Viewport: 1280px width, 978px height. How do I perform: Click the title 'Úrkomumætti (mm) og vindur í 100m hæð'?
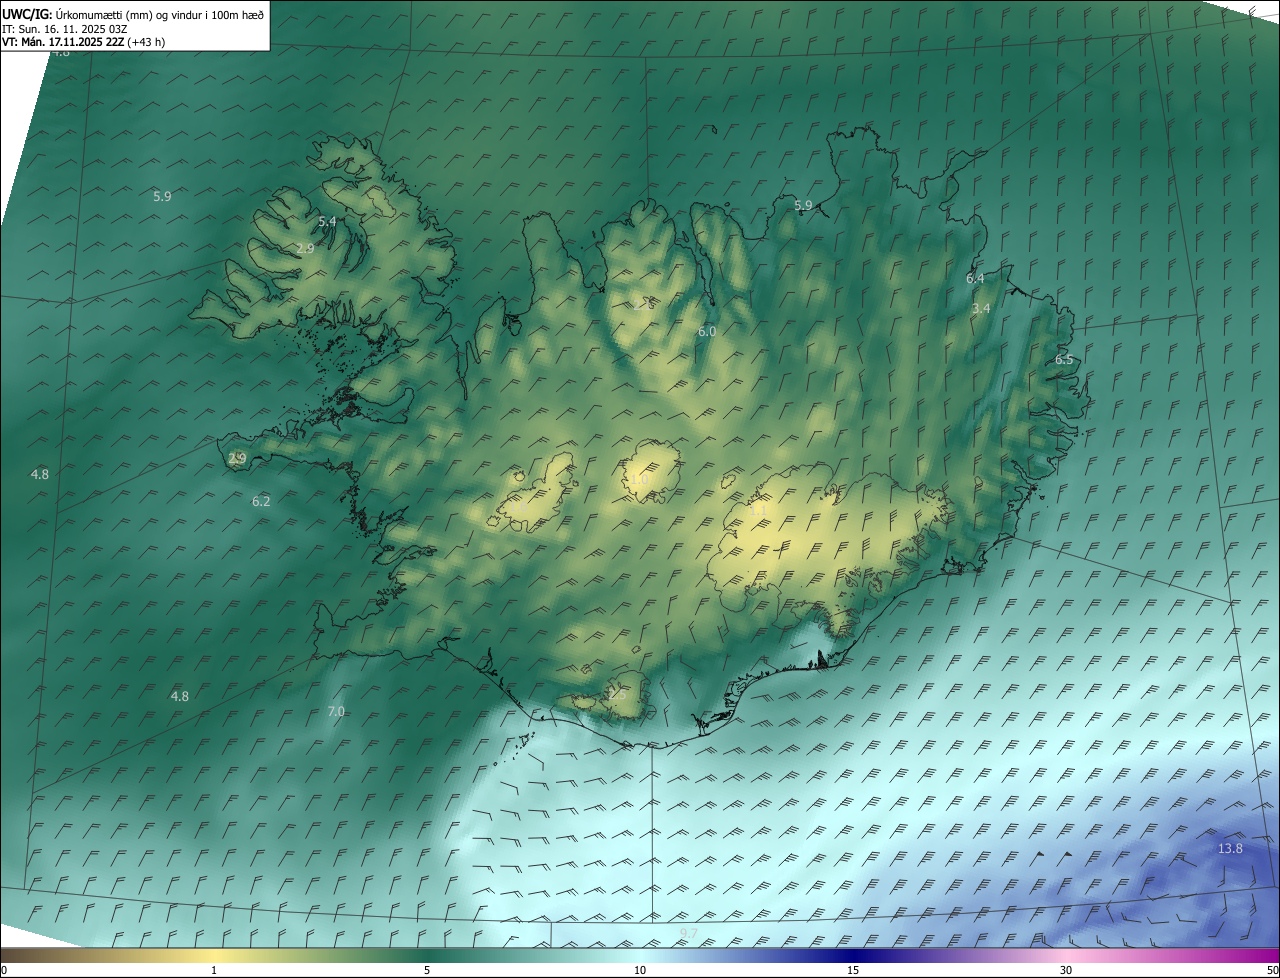click(160, 14)
